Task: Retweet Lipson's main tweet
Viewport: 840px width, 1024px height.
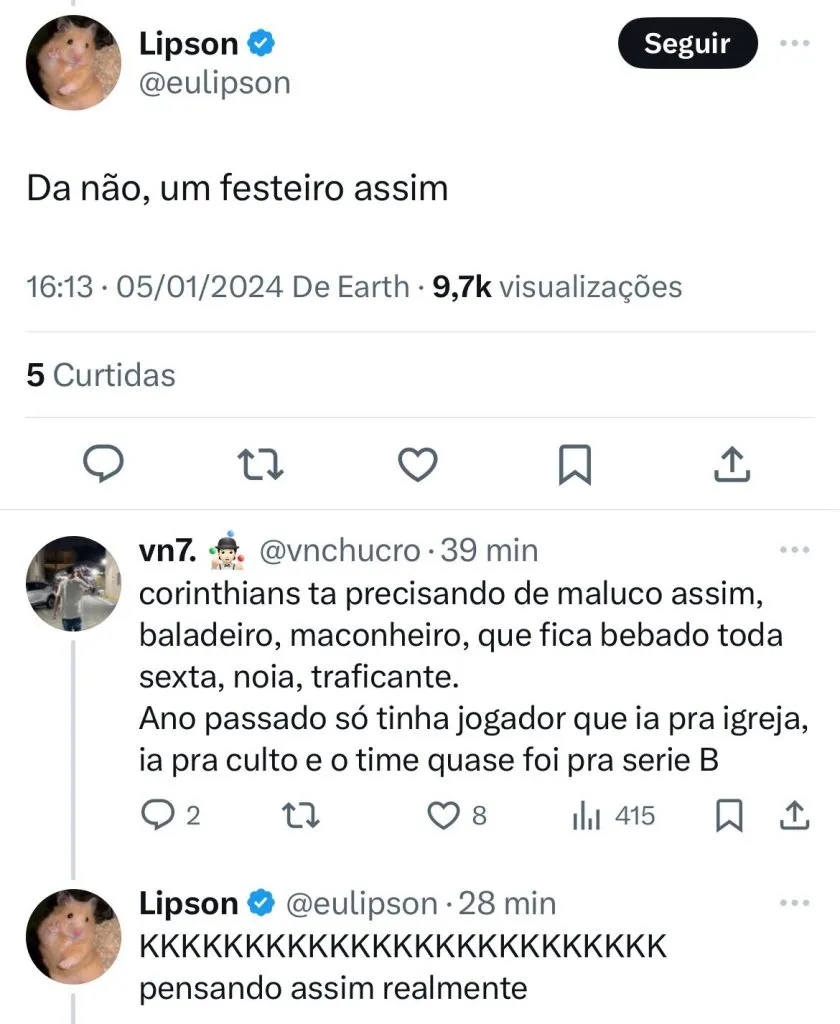Action: [260, 464]
